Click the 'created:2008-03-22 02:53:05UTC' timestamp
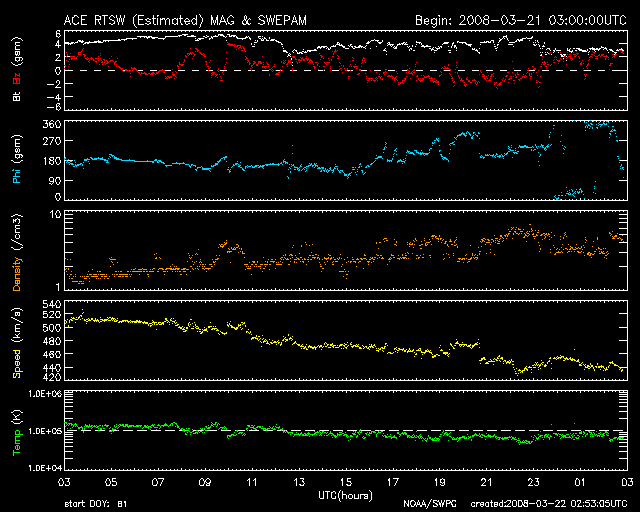Image resolution: width=640 pixels, height=512 pixels. coord(549,504)
